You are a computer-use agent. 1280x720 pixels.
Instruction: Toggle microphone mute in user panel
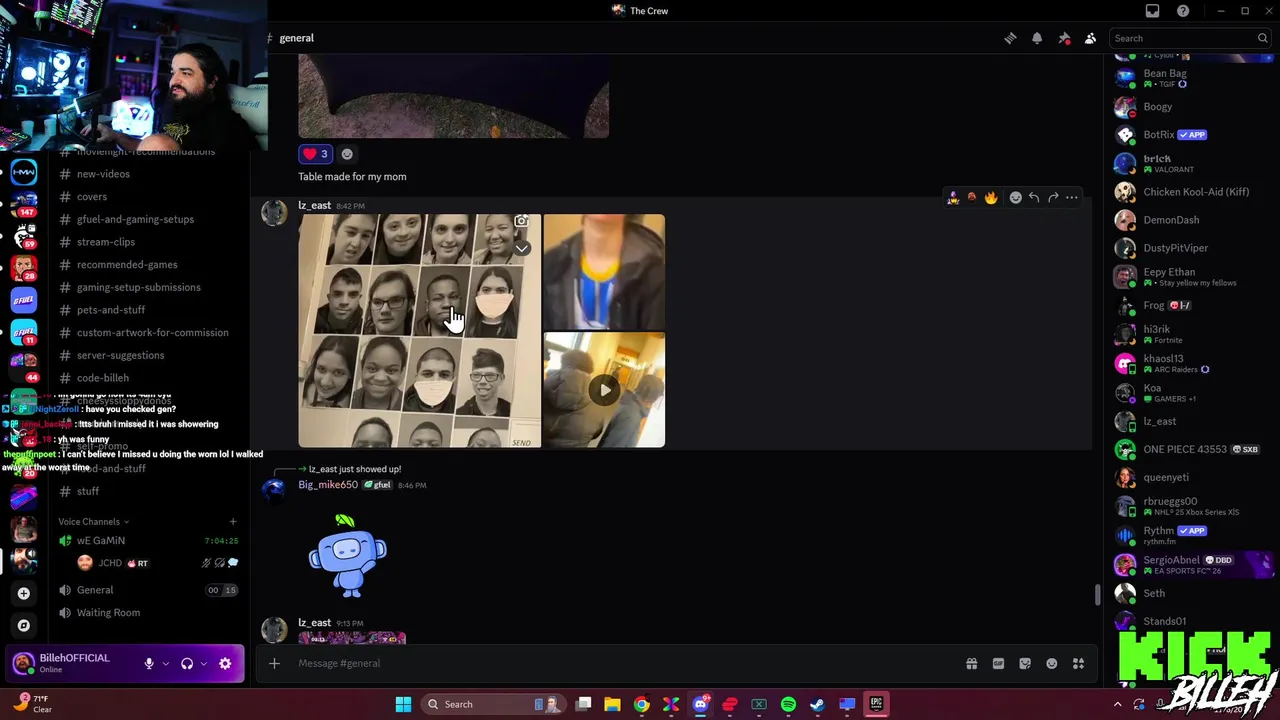pos(149,664)
